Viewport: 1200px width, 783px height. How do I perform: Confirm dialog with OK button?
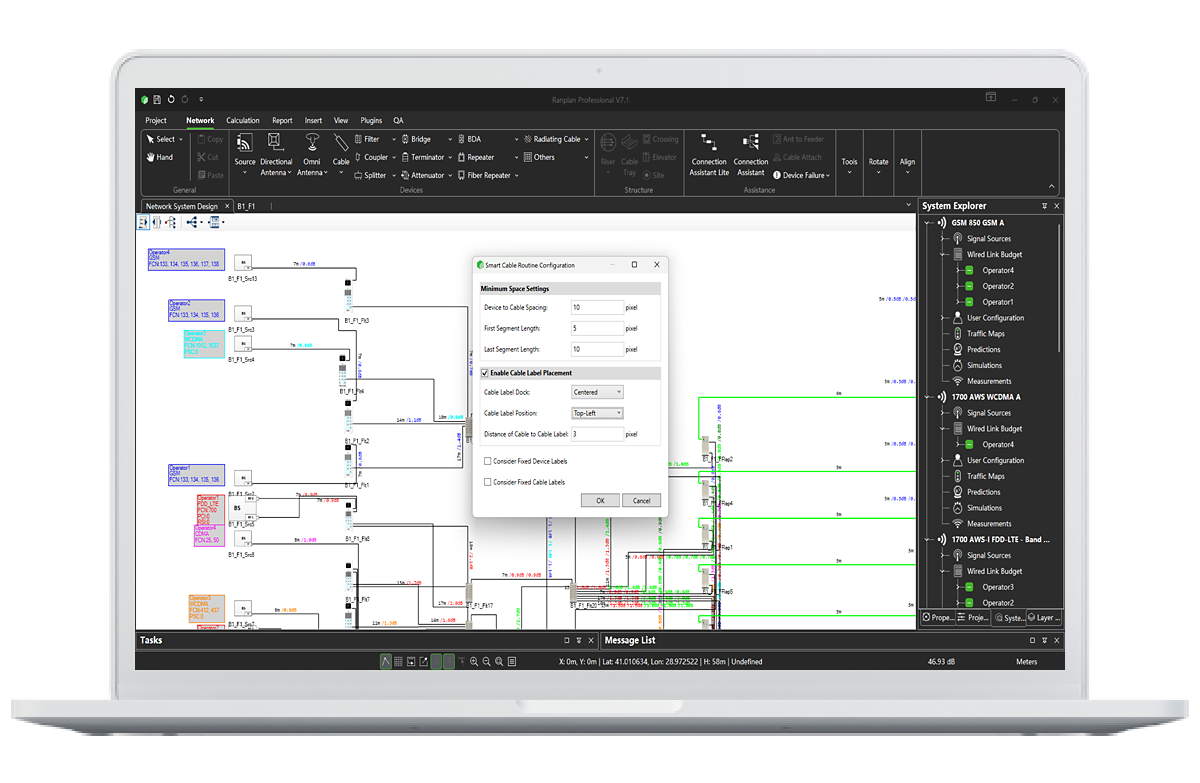point(600,500)
